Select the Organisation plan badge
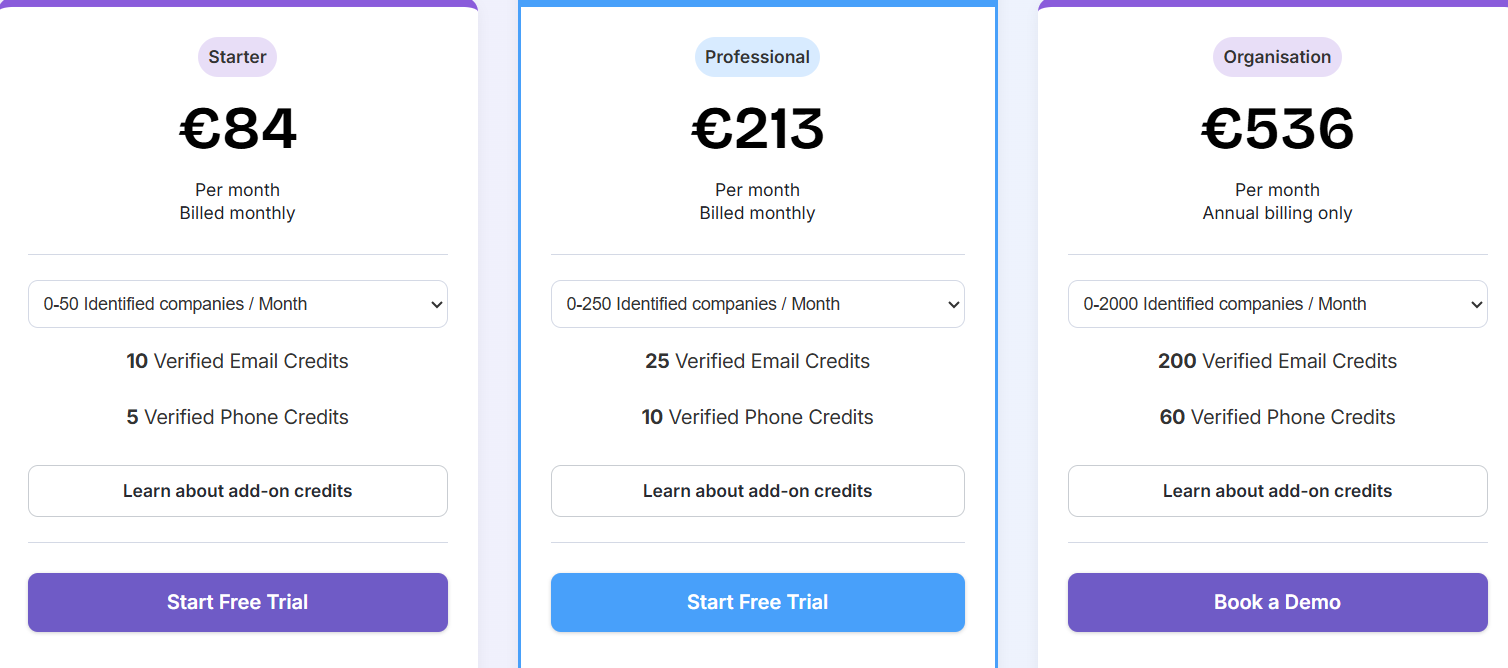1508x668 pixels. pos(1277,57)
